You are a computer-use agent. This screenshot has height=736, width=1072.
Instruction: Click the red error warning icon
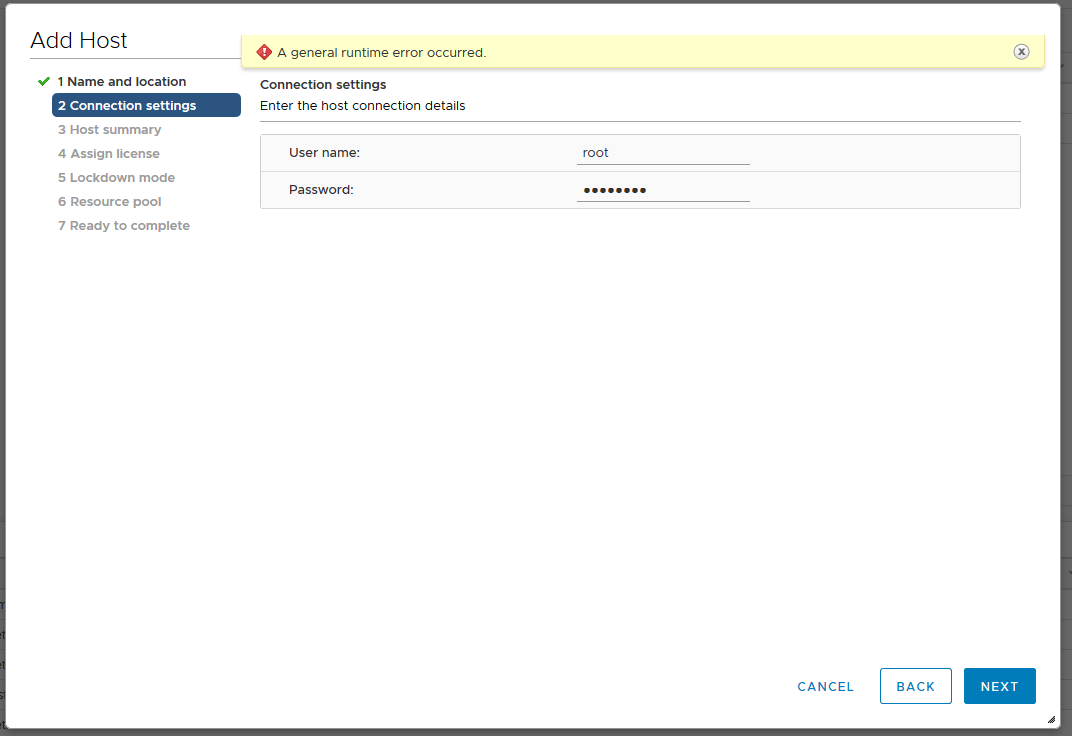tap(264, 52)
